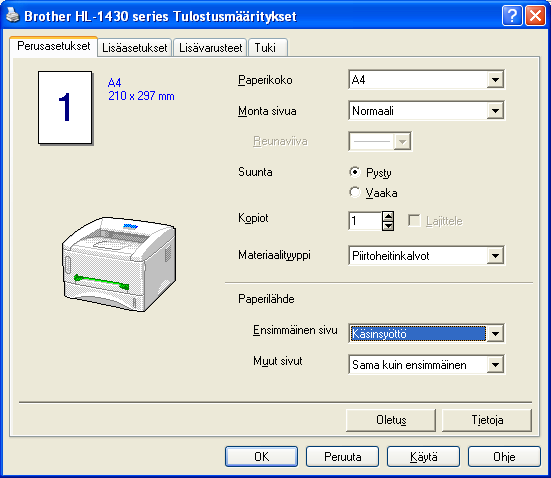
Task: Switch to the Perusasetukset tab
Action: click(x=54, y=46)
